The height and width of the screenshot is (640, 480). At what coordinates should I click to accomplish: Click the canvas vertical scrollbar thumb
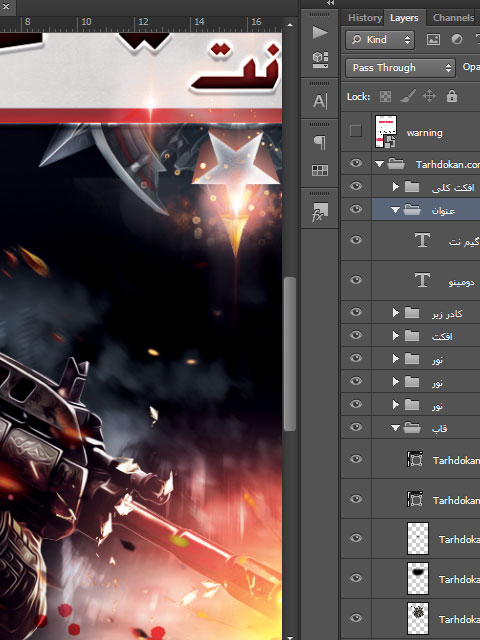point(290,353)
